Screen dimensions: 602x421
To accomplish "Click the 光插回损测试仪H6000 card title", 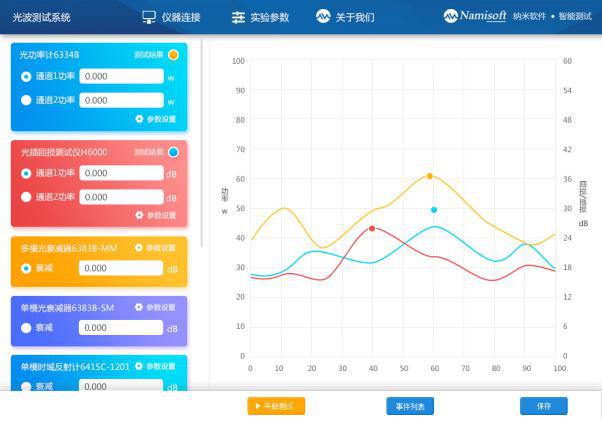I will tap(64, 152).
